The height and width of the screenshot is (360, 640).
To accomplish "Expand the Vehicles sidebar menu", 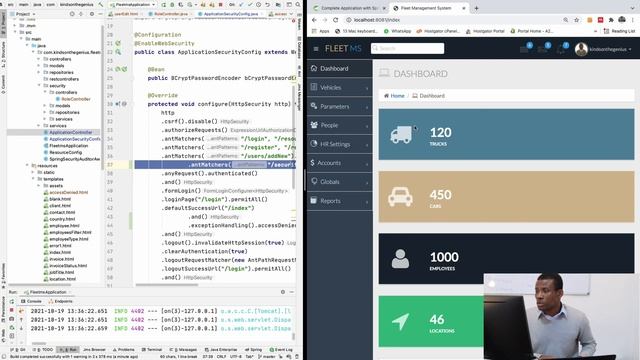I will pyautogui.click(x=339, y=87).
